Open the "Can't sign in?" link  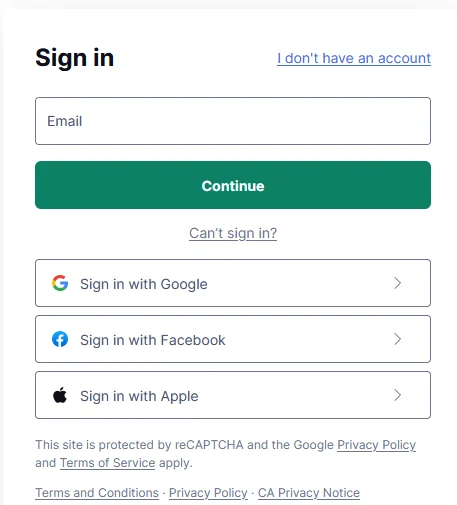(233, 233)
